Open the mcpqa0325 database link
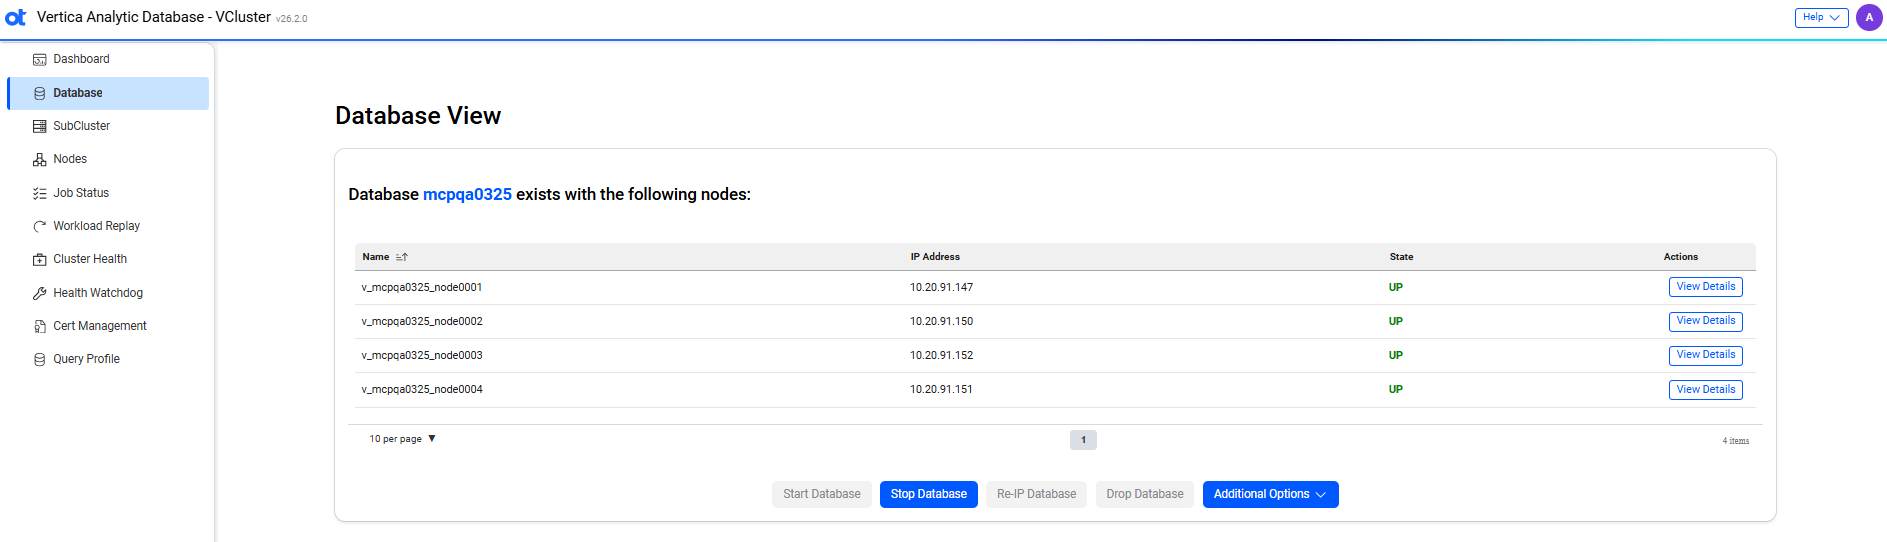Screen dimensions: 1887x542 click(x=467, y=194)
